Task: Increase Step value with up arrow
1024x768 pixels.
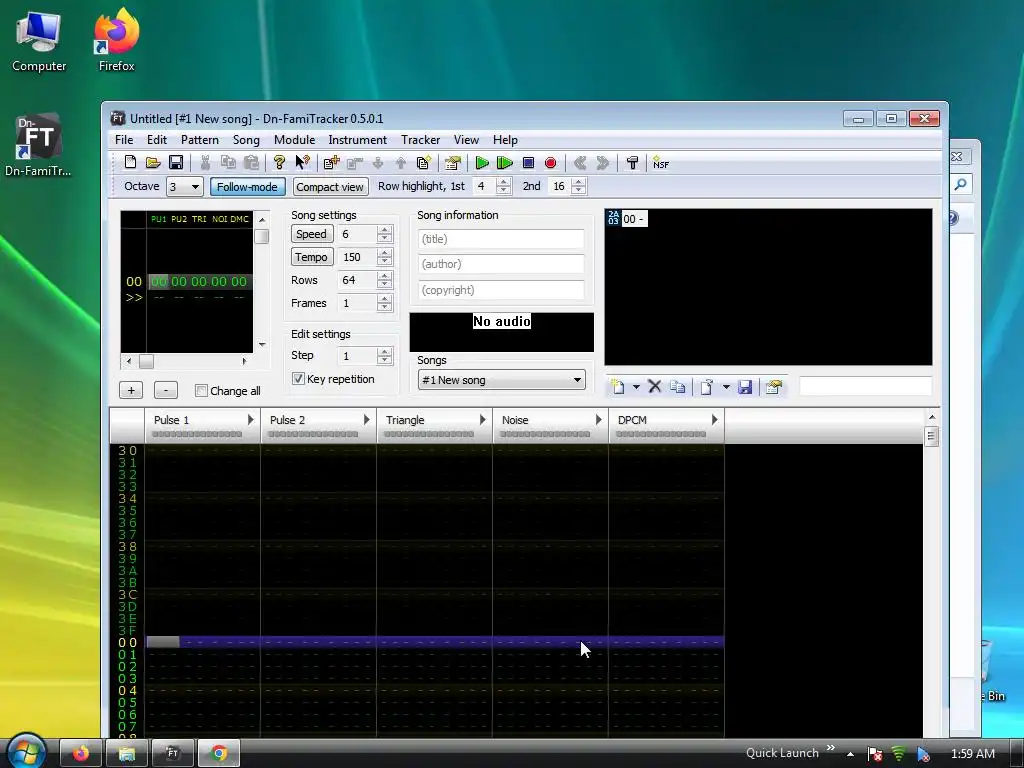Action: click(385, 351)
